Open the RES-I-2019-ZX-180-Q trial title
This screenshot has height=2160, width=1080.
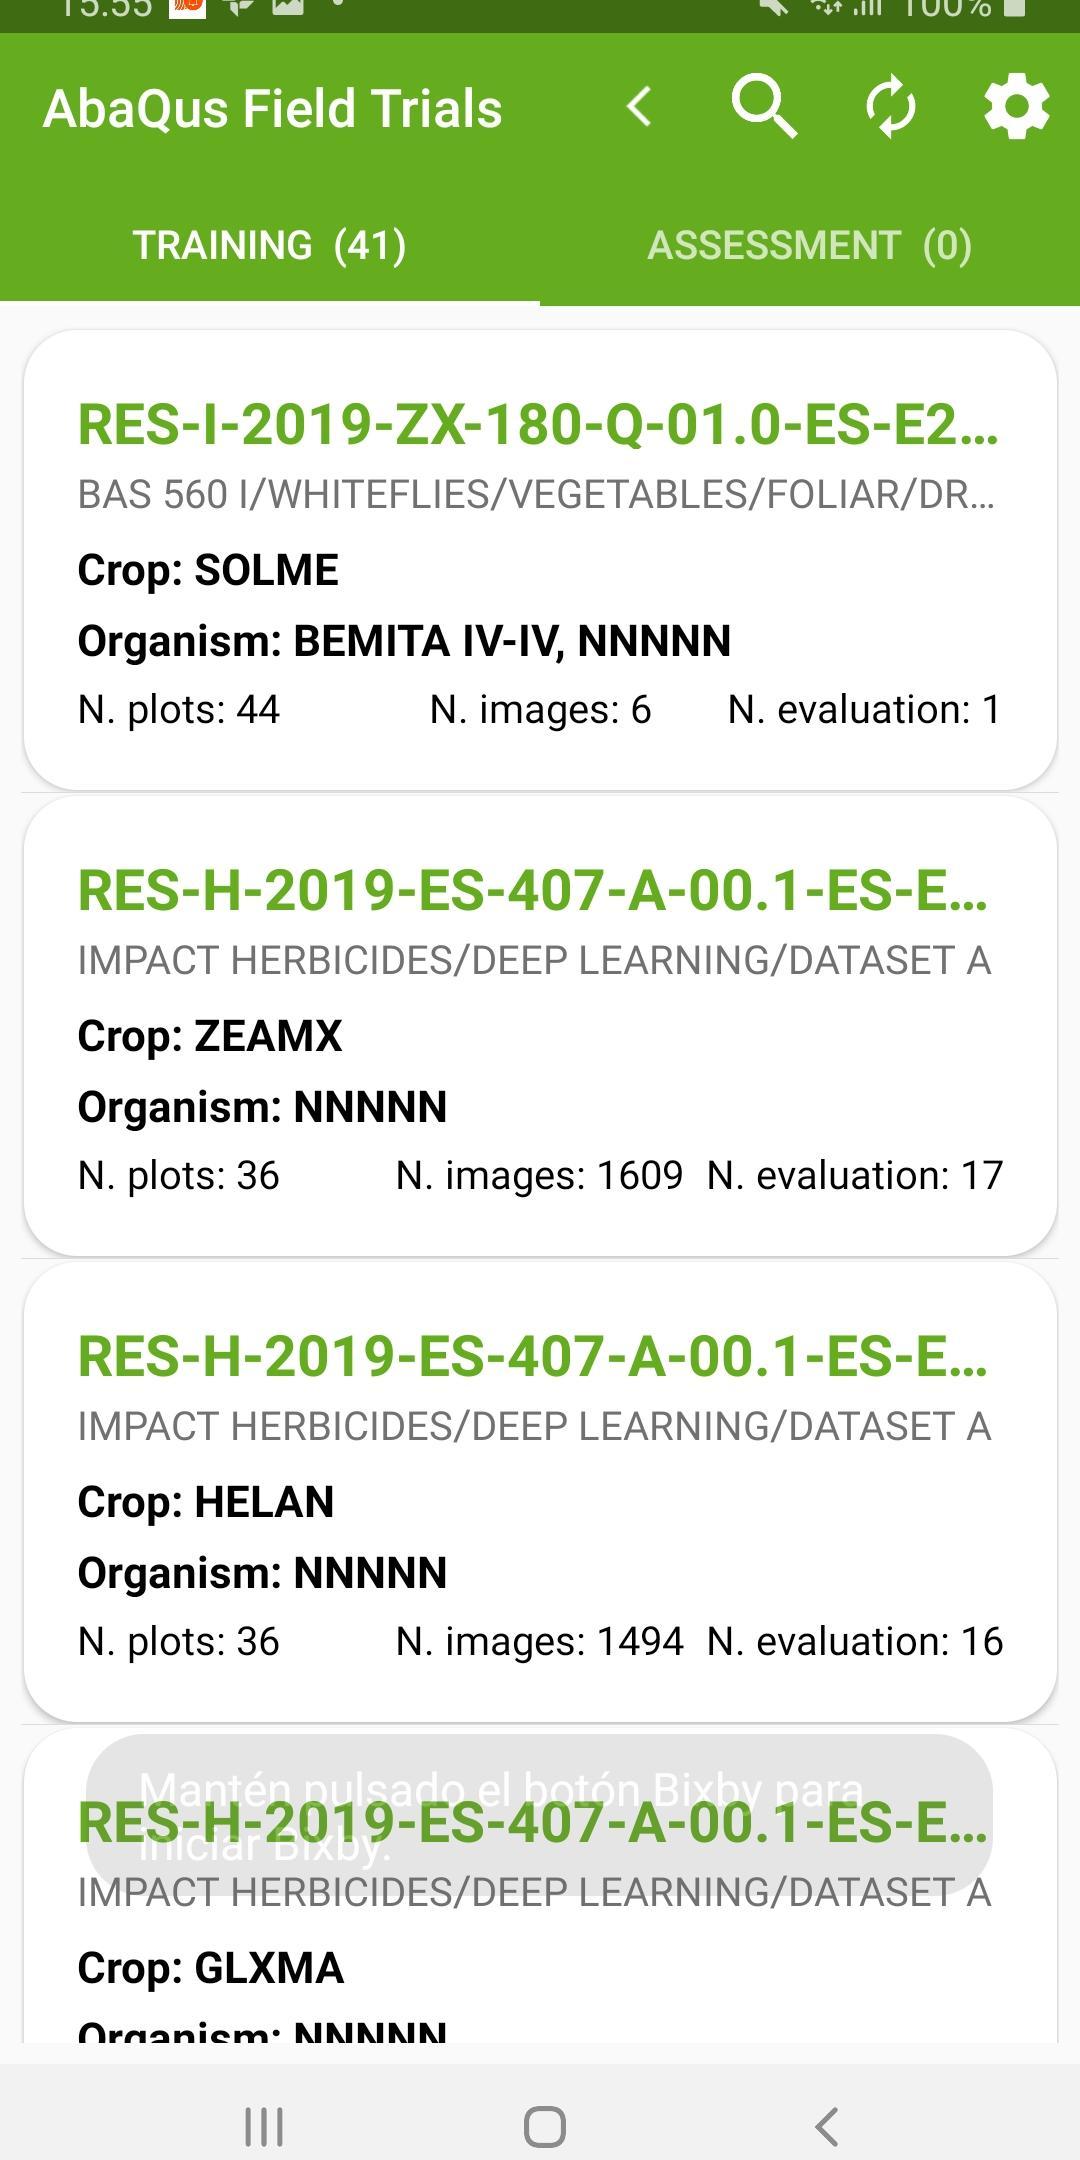pyautogui.click(x=538, y=425)
